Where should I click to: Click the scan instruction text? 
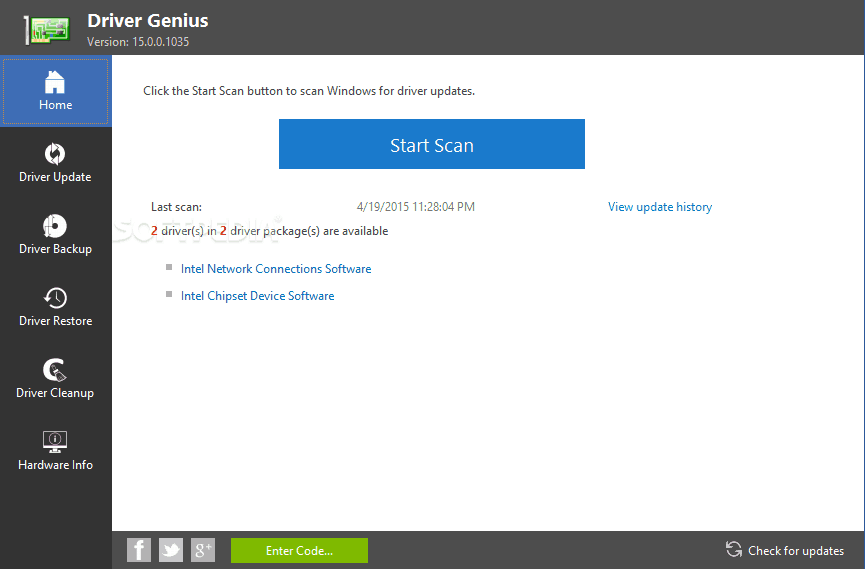point(309,91)
